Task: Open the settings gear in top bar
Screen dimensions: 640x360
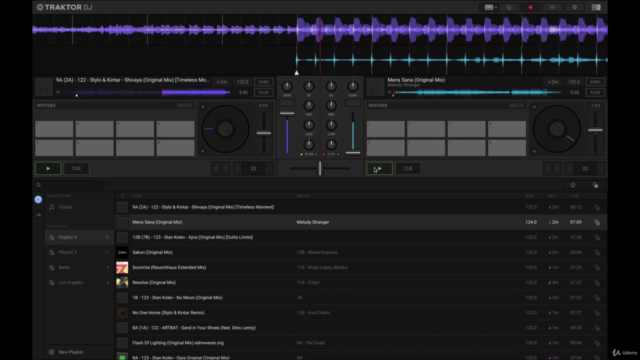Action: pos(574,7)
